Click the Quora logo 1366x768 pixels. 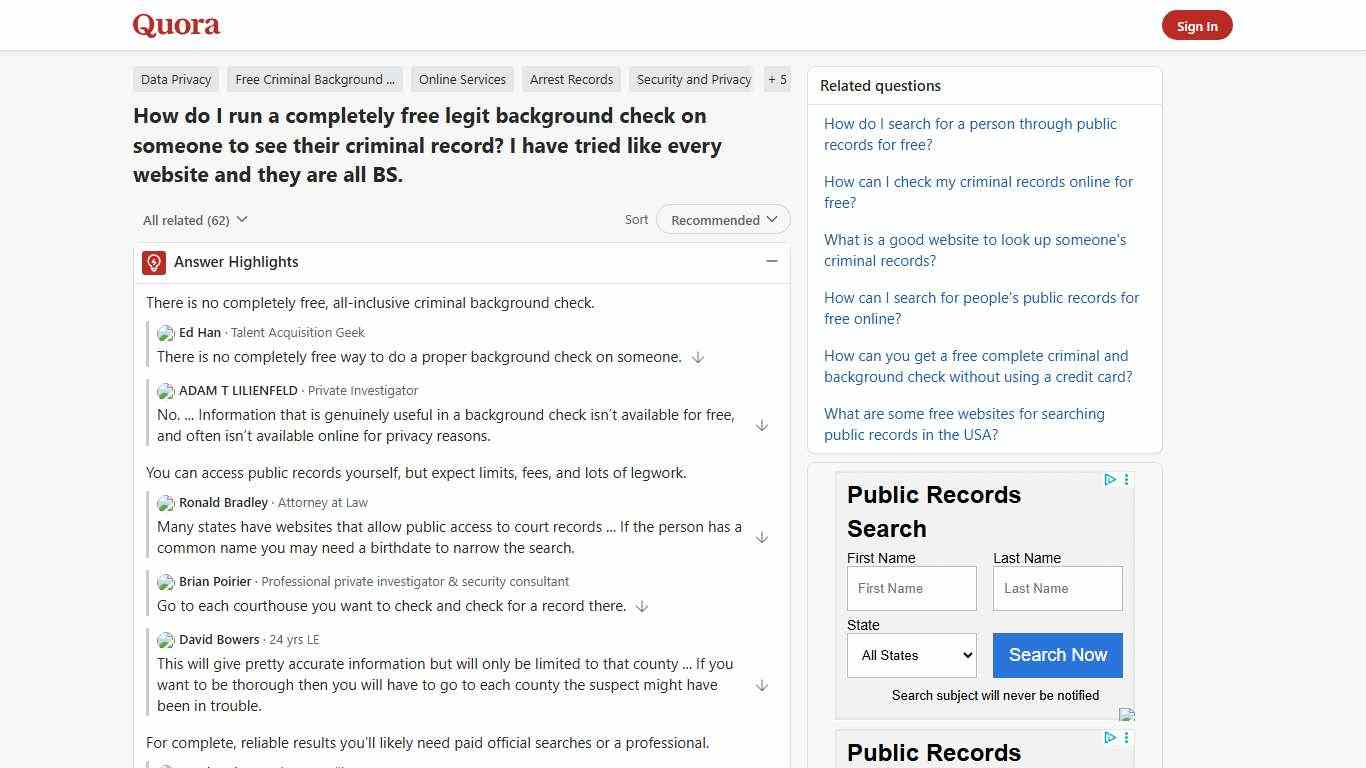176,24
